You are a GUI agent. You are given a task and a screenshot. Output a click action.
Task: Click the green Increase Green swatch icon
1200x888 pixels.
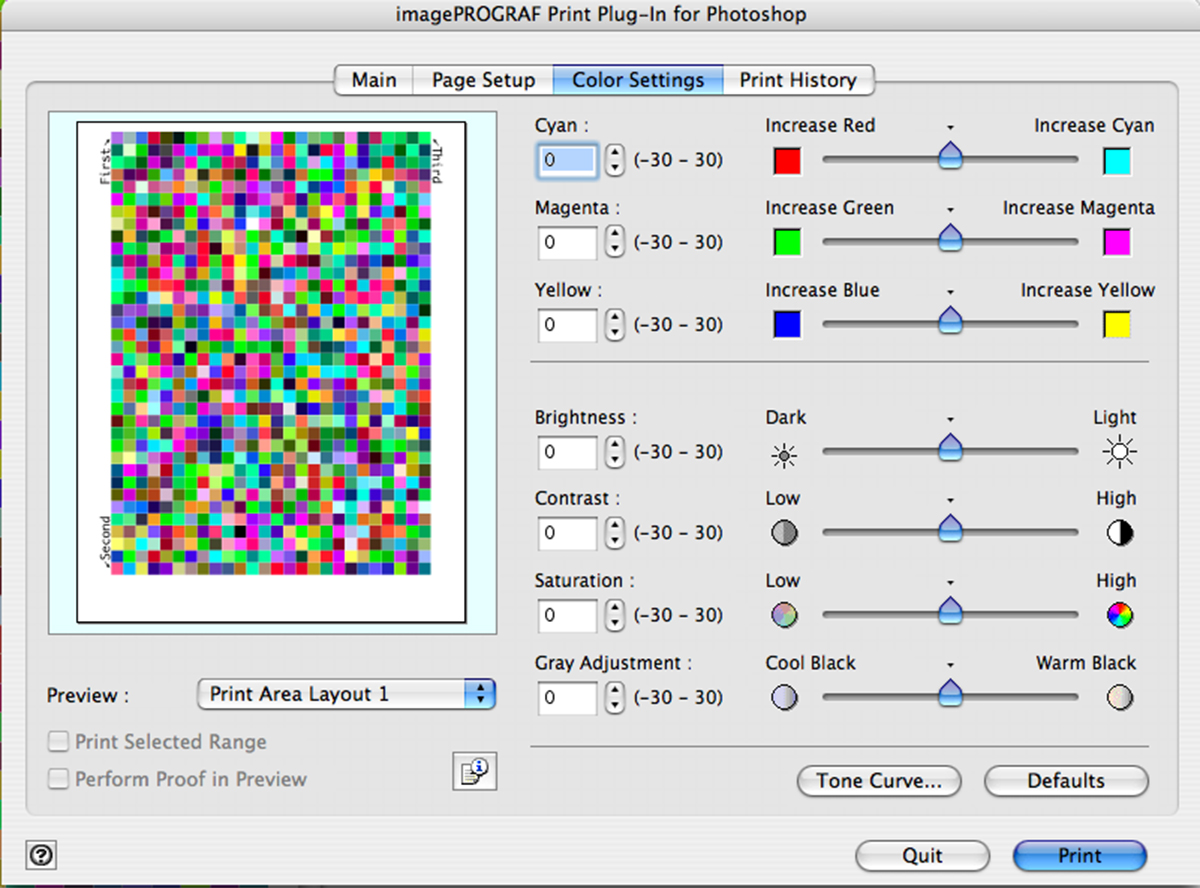point(787,242)
